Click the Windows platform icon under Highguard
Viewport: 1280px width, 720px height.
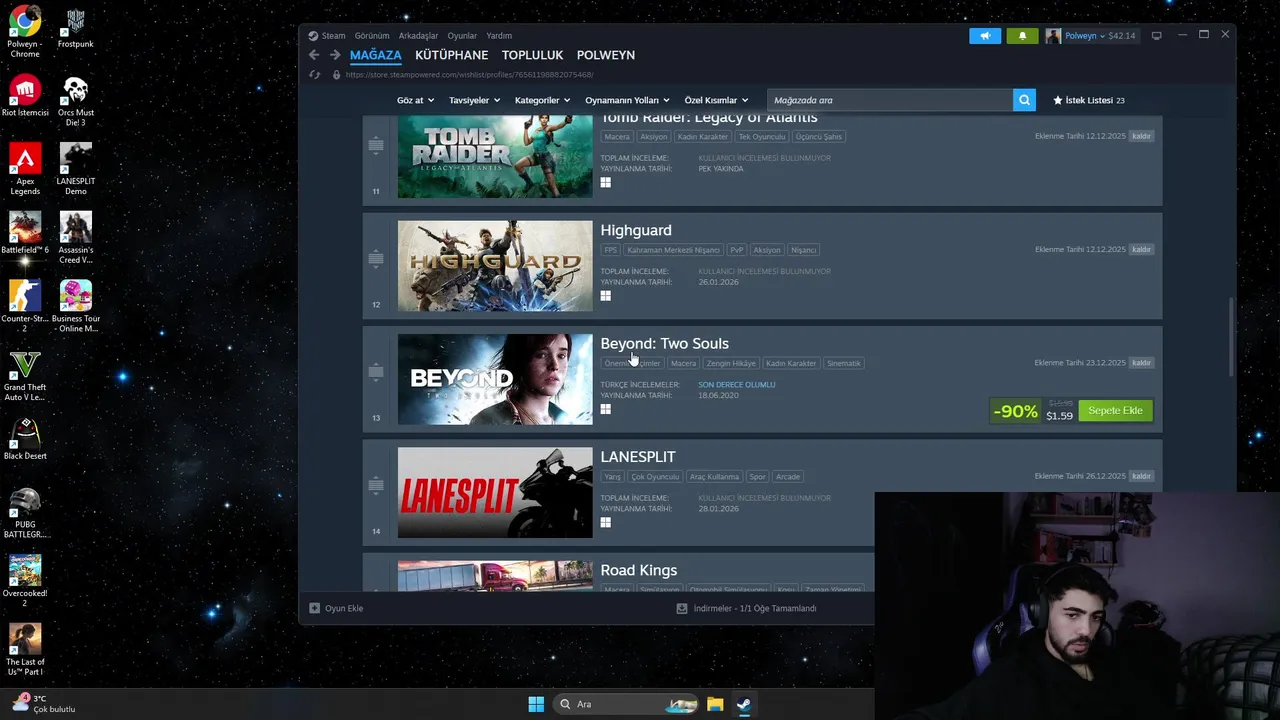[605, 296]
